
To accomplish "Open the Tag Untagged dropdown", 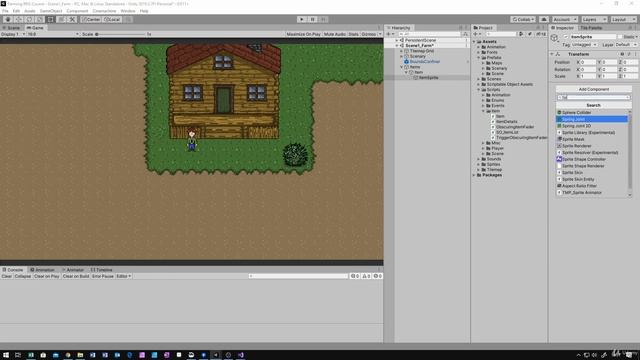I will point(584,44).
